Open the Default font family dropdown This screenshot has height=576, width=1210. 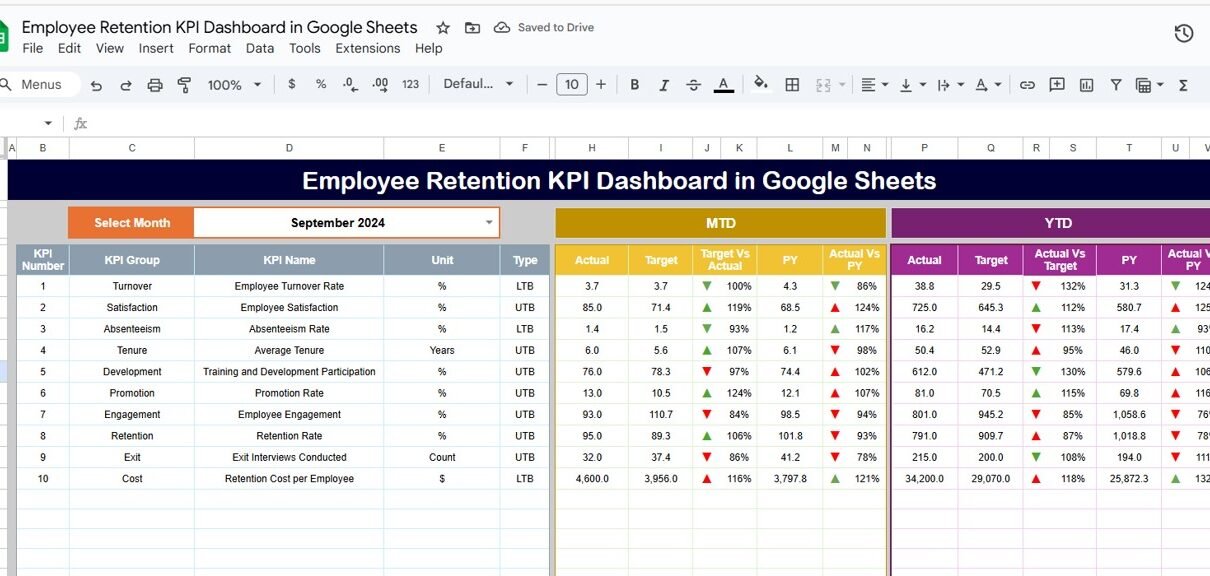point(478,85)
